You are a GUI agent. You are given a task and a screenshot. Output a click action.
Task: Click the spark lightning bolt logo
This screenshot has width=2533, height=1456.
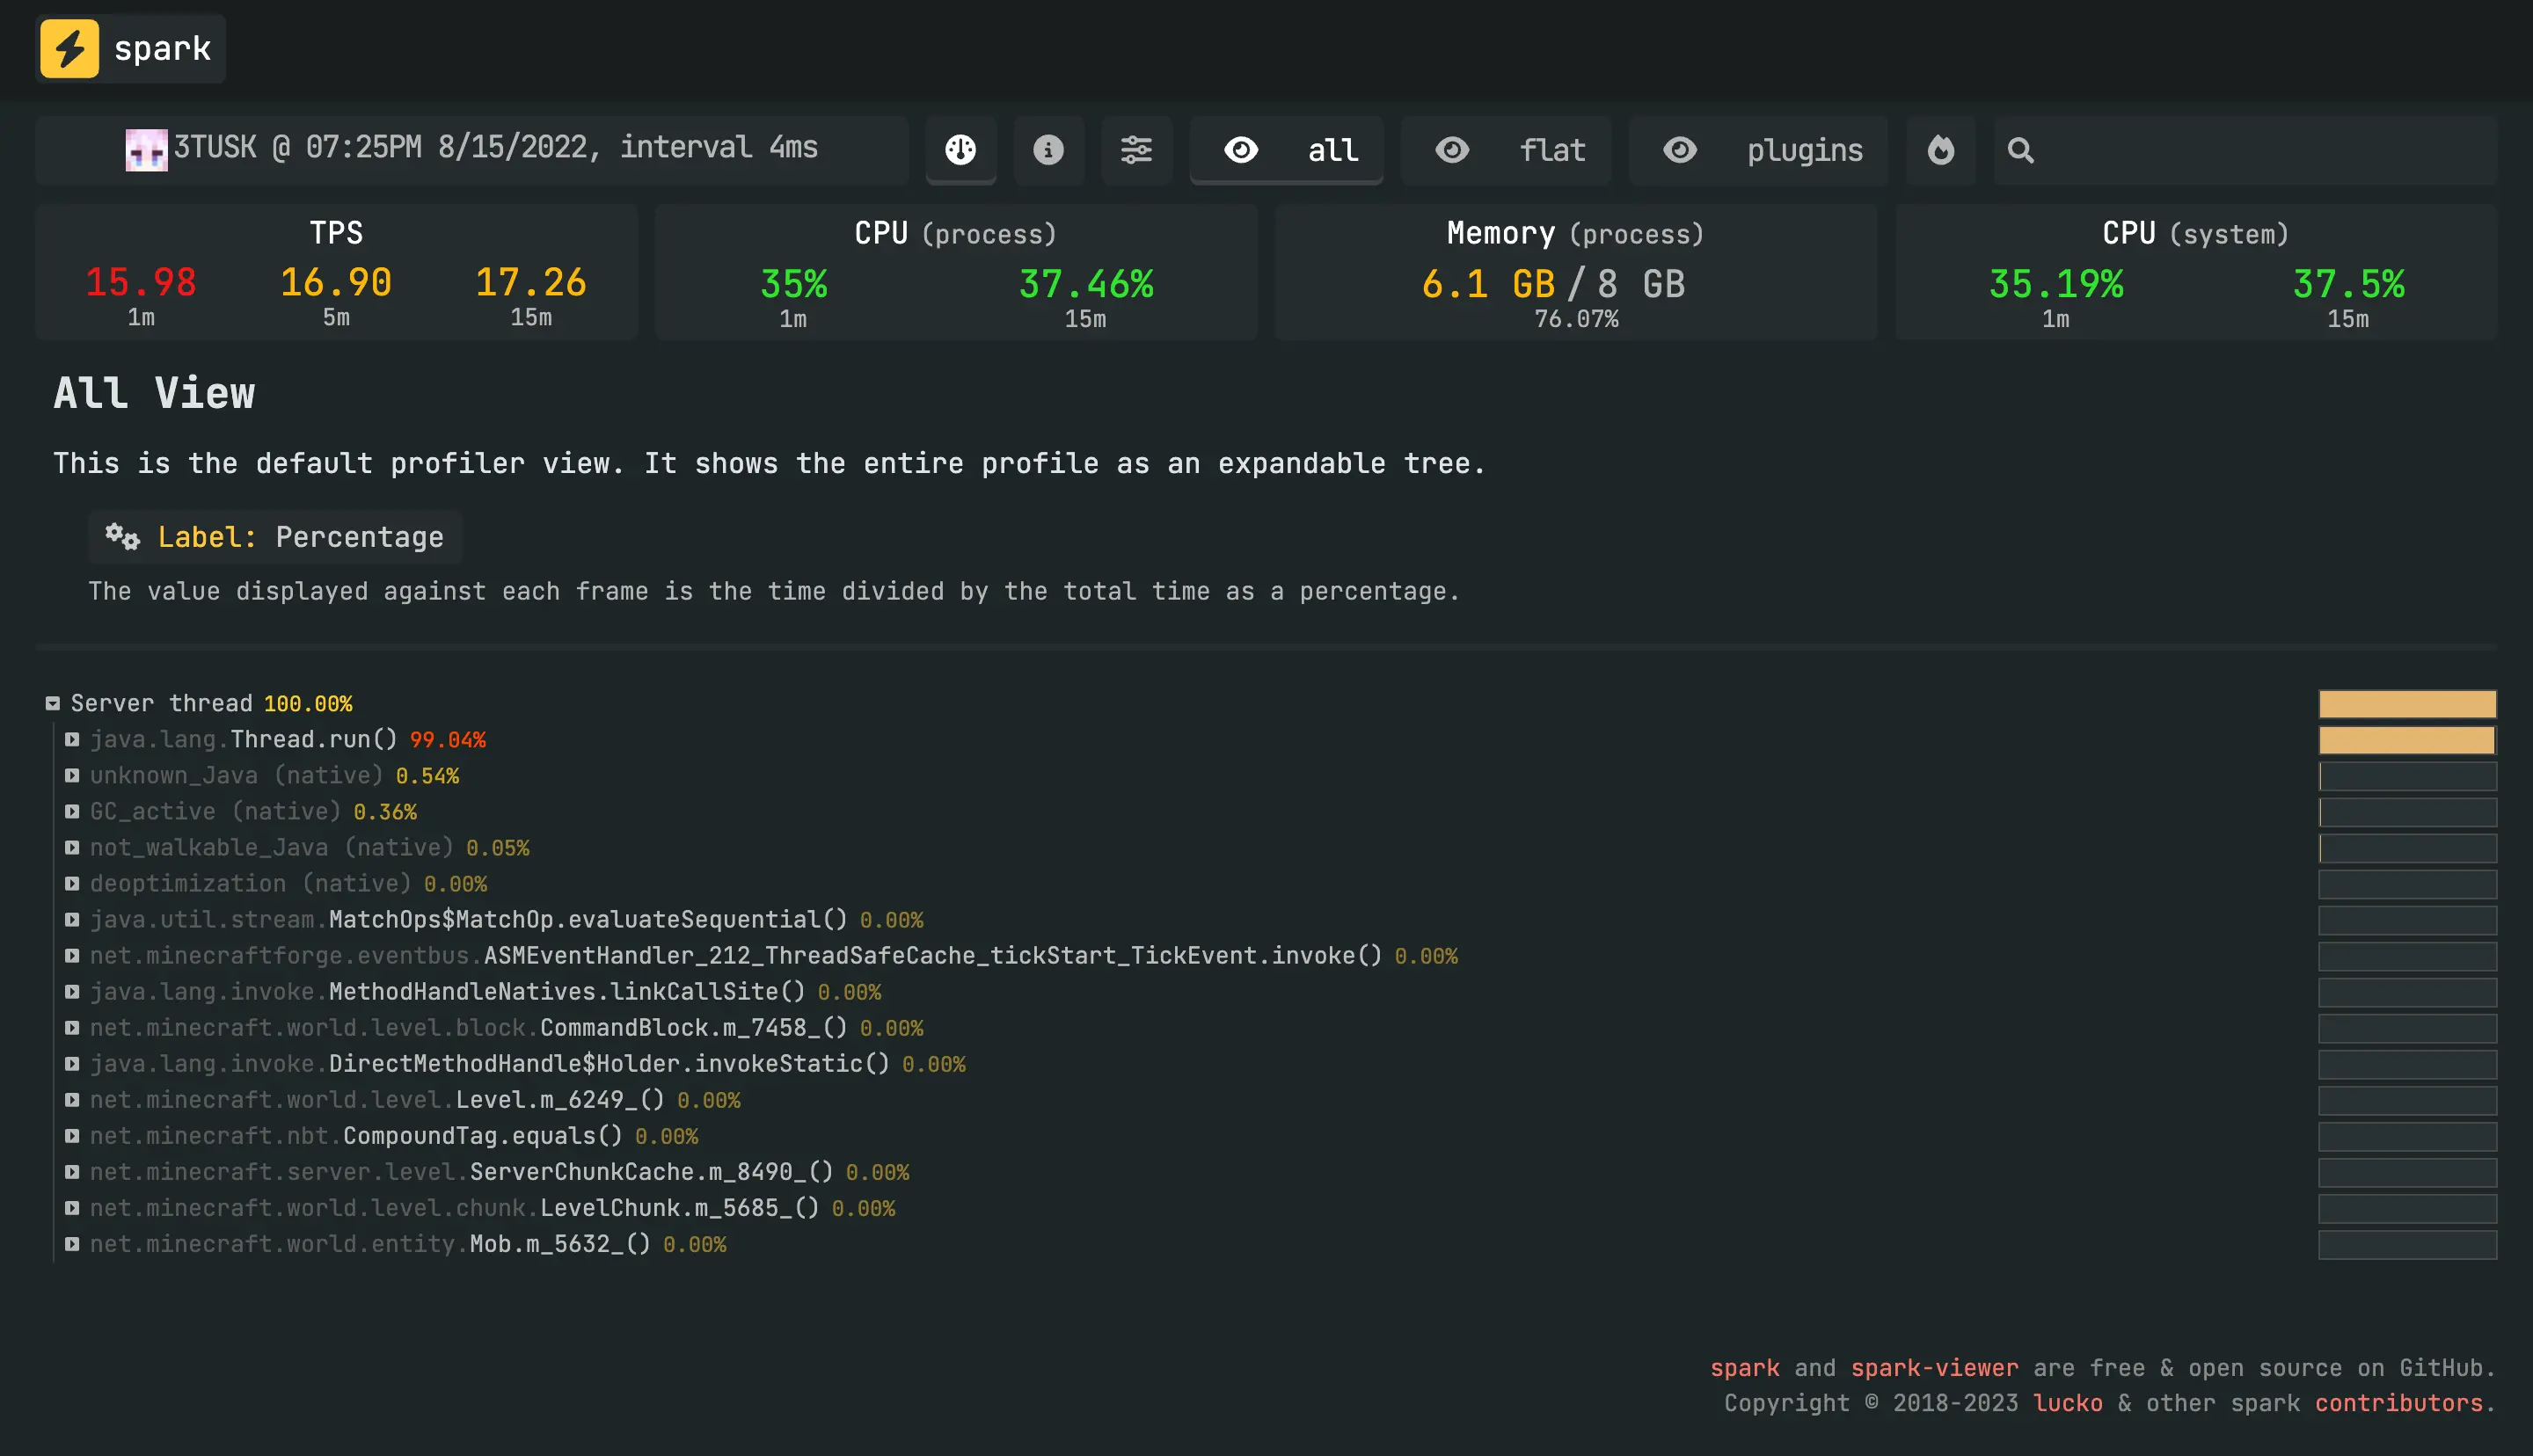coord(69,48)
